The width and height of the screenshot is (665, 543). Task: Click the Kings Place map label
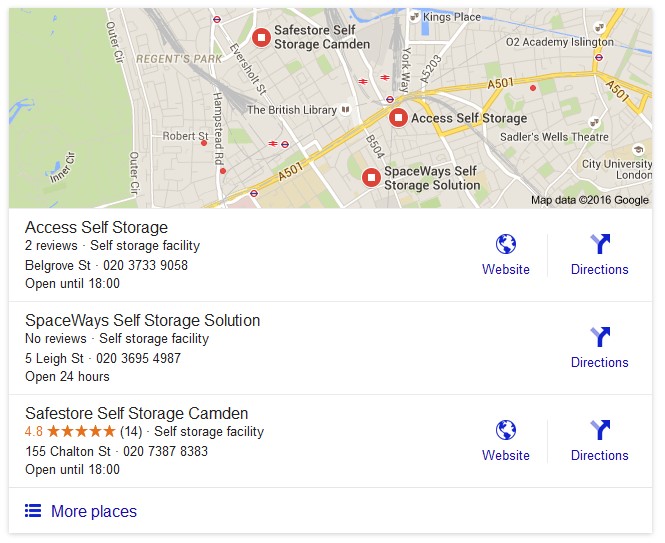(x=452, y=17)
